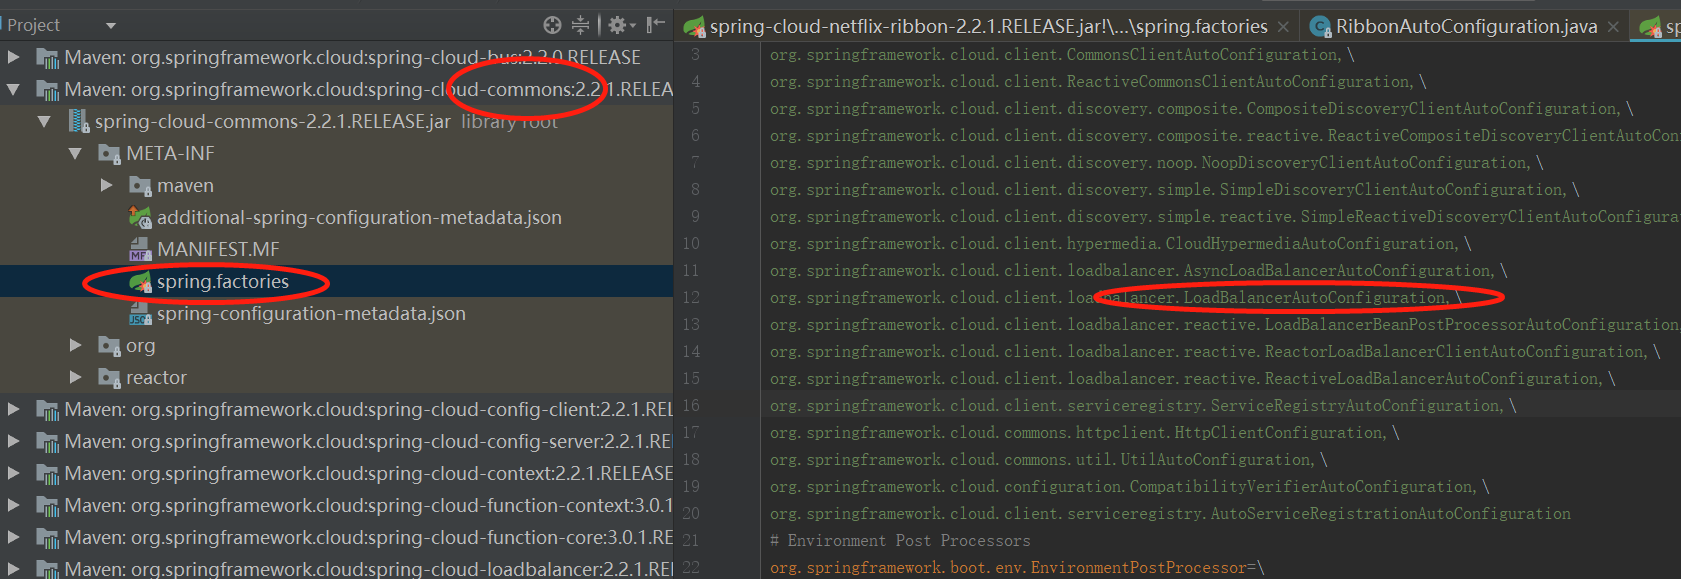1681x579 pixels.
Task: Click the Scroll from Source target icon
Action: coord(552,25)
